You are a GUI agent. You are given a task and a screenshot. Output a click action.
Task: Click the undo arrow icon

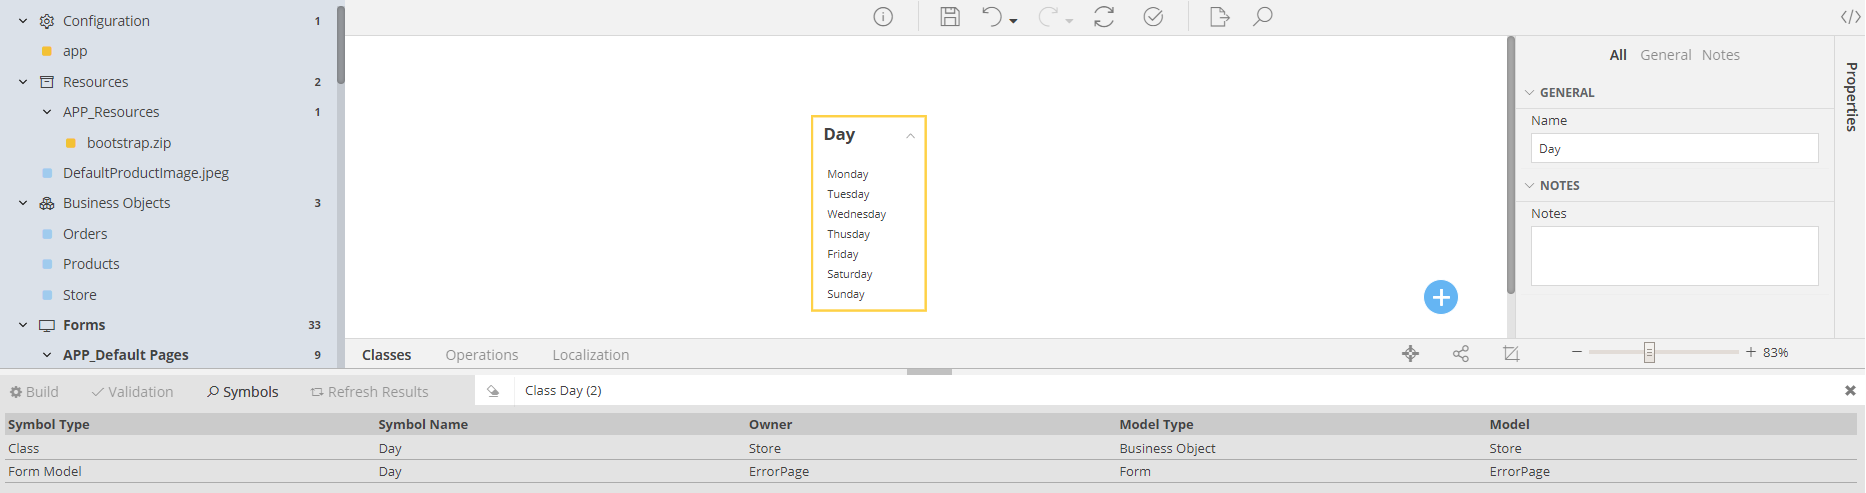tap(991, 17)
